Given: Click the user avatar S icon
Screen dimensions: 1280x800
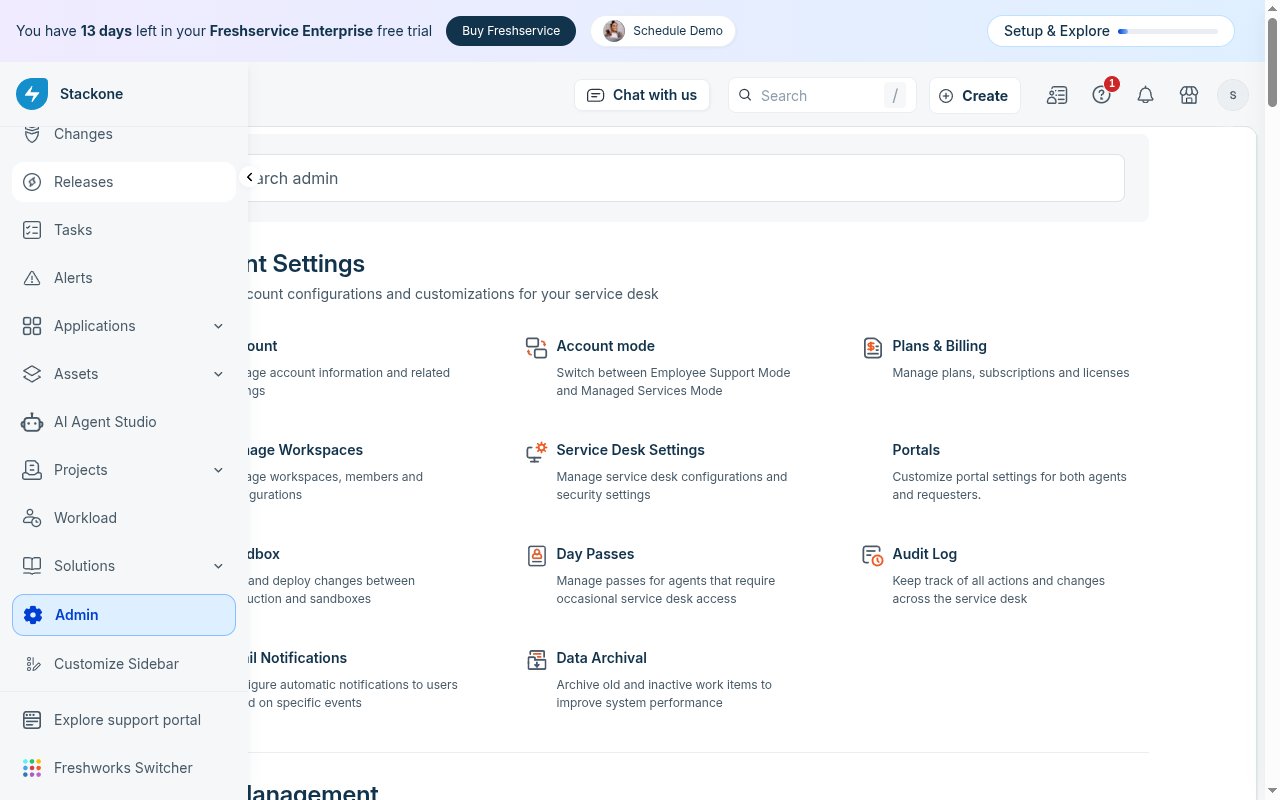Looking at the screenshot, I should pos(1233,95).
